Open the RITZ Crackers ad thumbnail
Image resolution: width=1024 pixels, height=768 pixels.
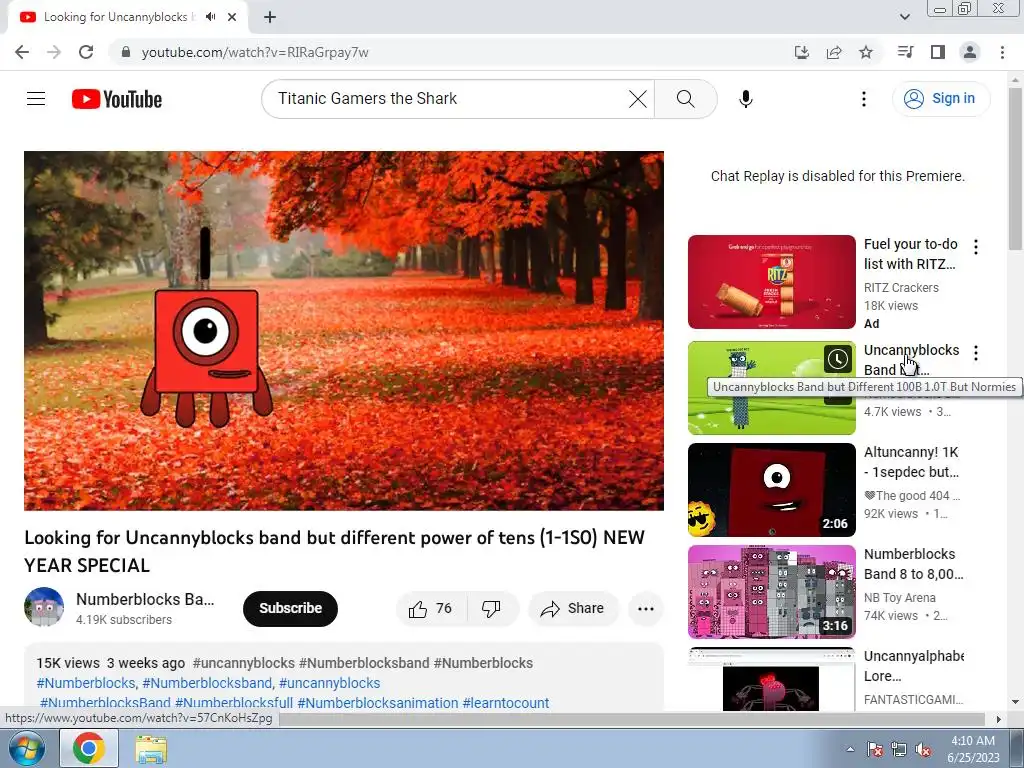click(771, 281)
